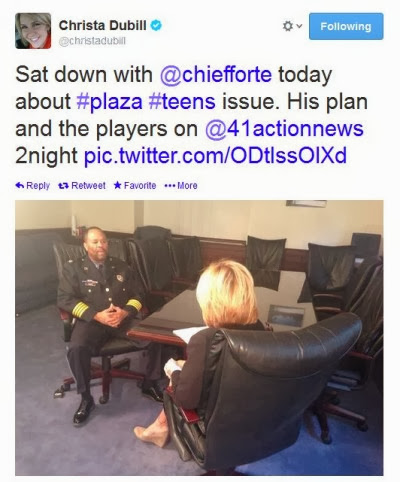400x482 pixels.
Task: Click the Favorite star icon
Action: pyautogui.click(x=117, y=185)
